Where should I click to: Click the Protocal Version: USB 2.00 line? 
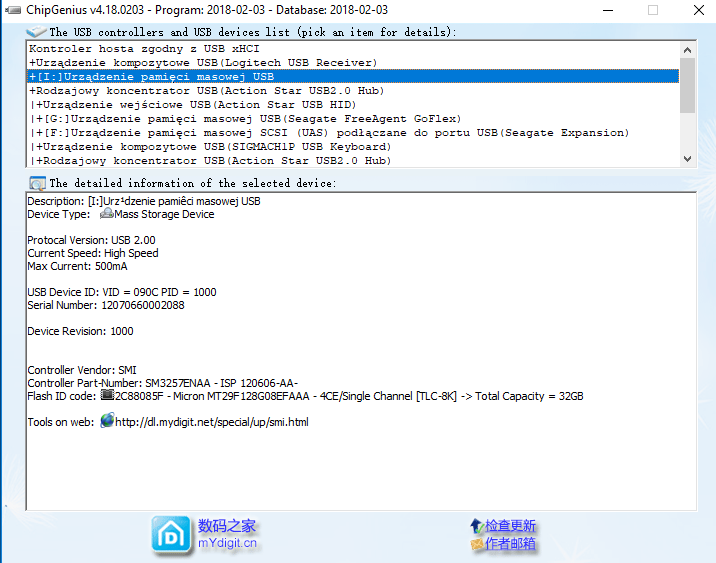tap(91, 240)
